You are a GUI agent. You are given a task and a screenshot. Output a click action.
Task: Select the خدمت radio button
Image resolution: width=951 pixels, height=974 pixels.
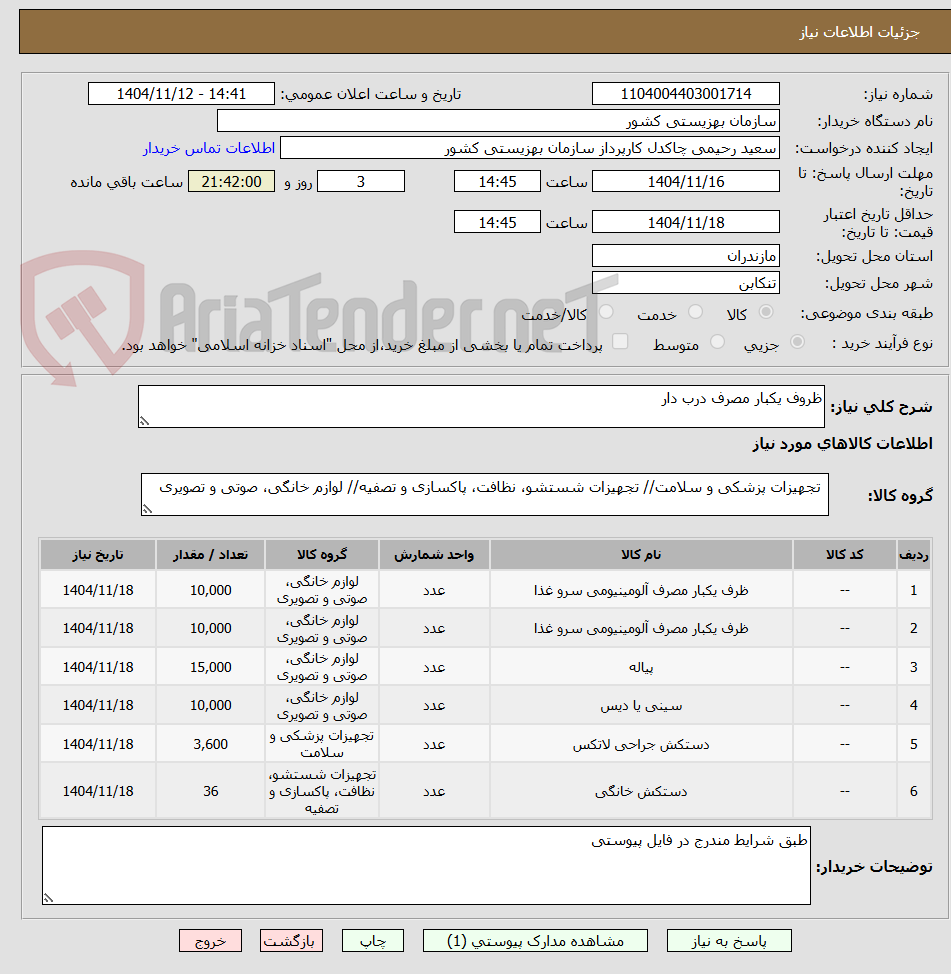695,312
